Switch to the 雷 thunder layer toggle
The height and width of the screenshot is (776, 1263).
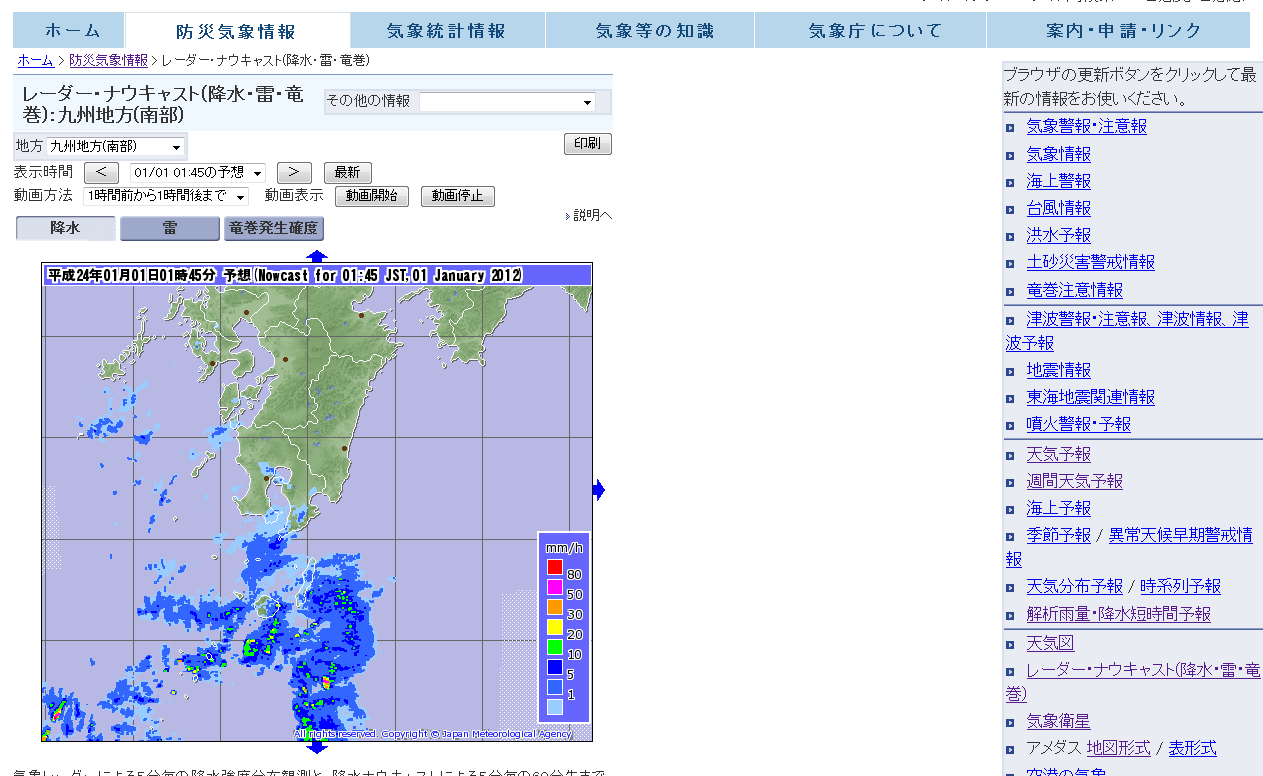click(170, 228)
